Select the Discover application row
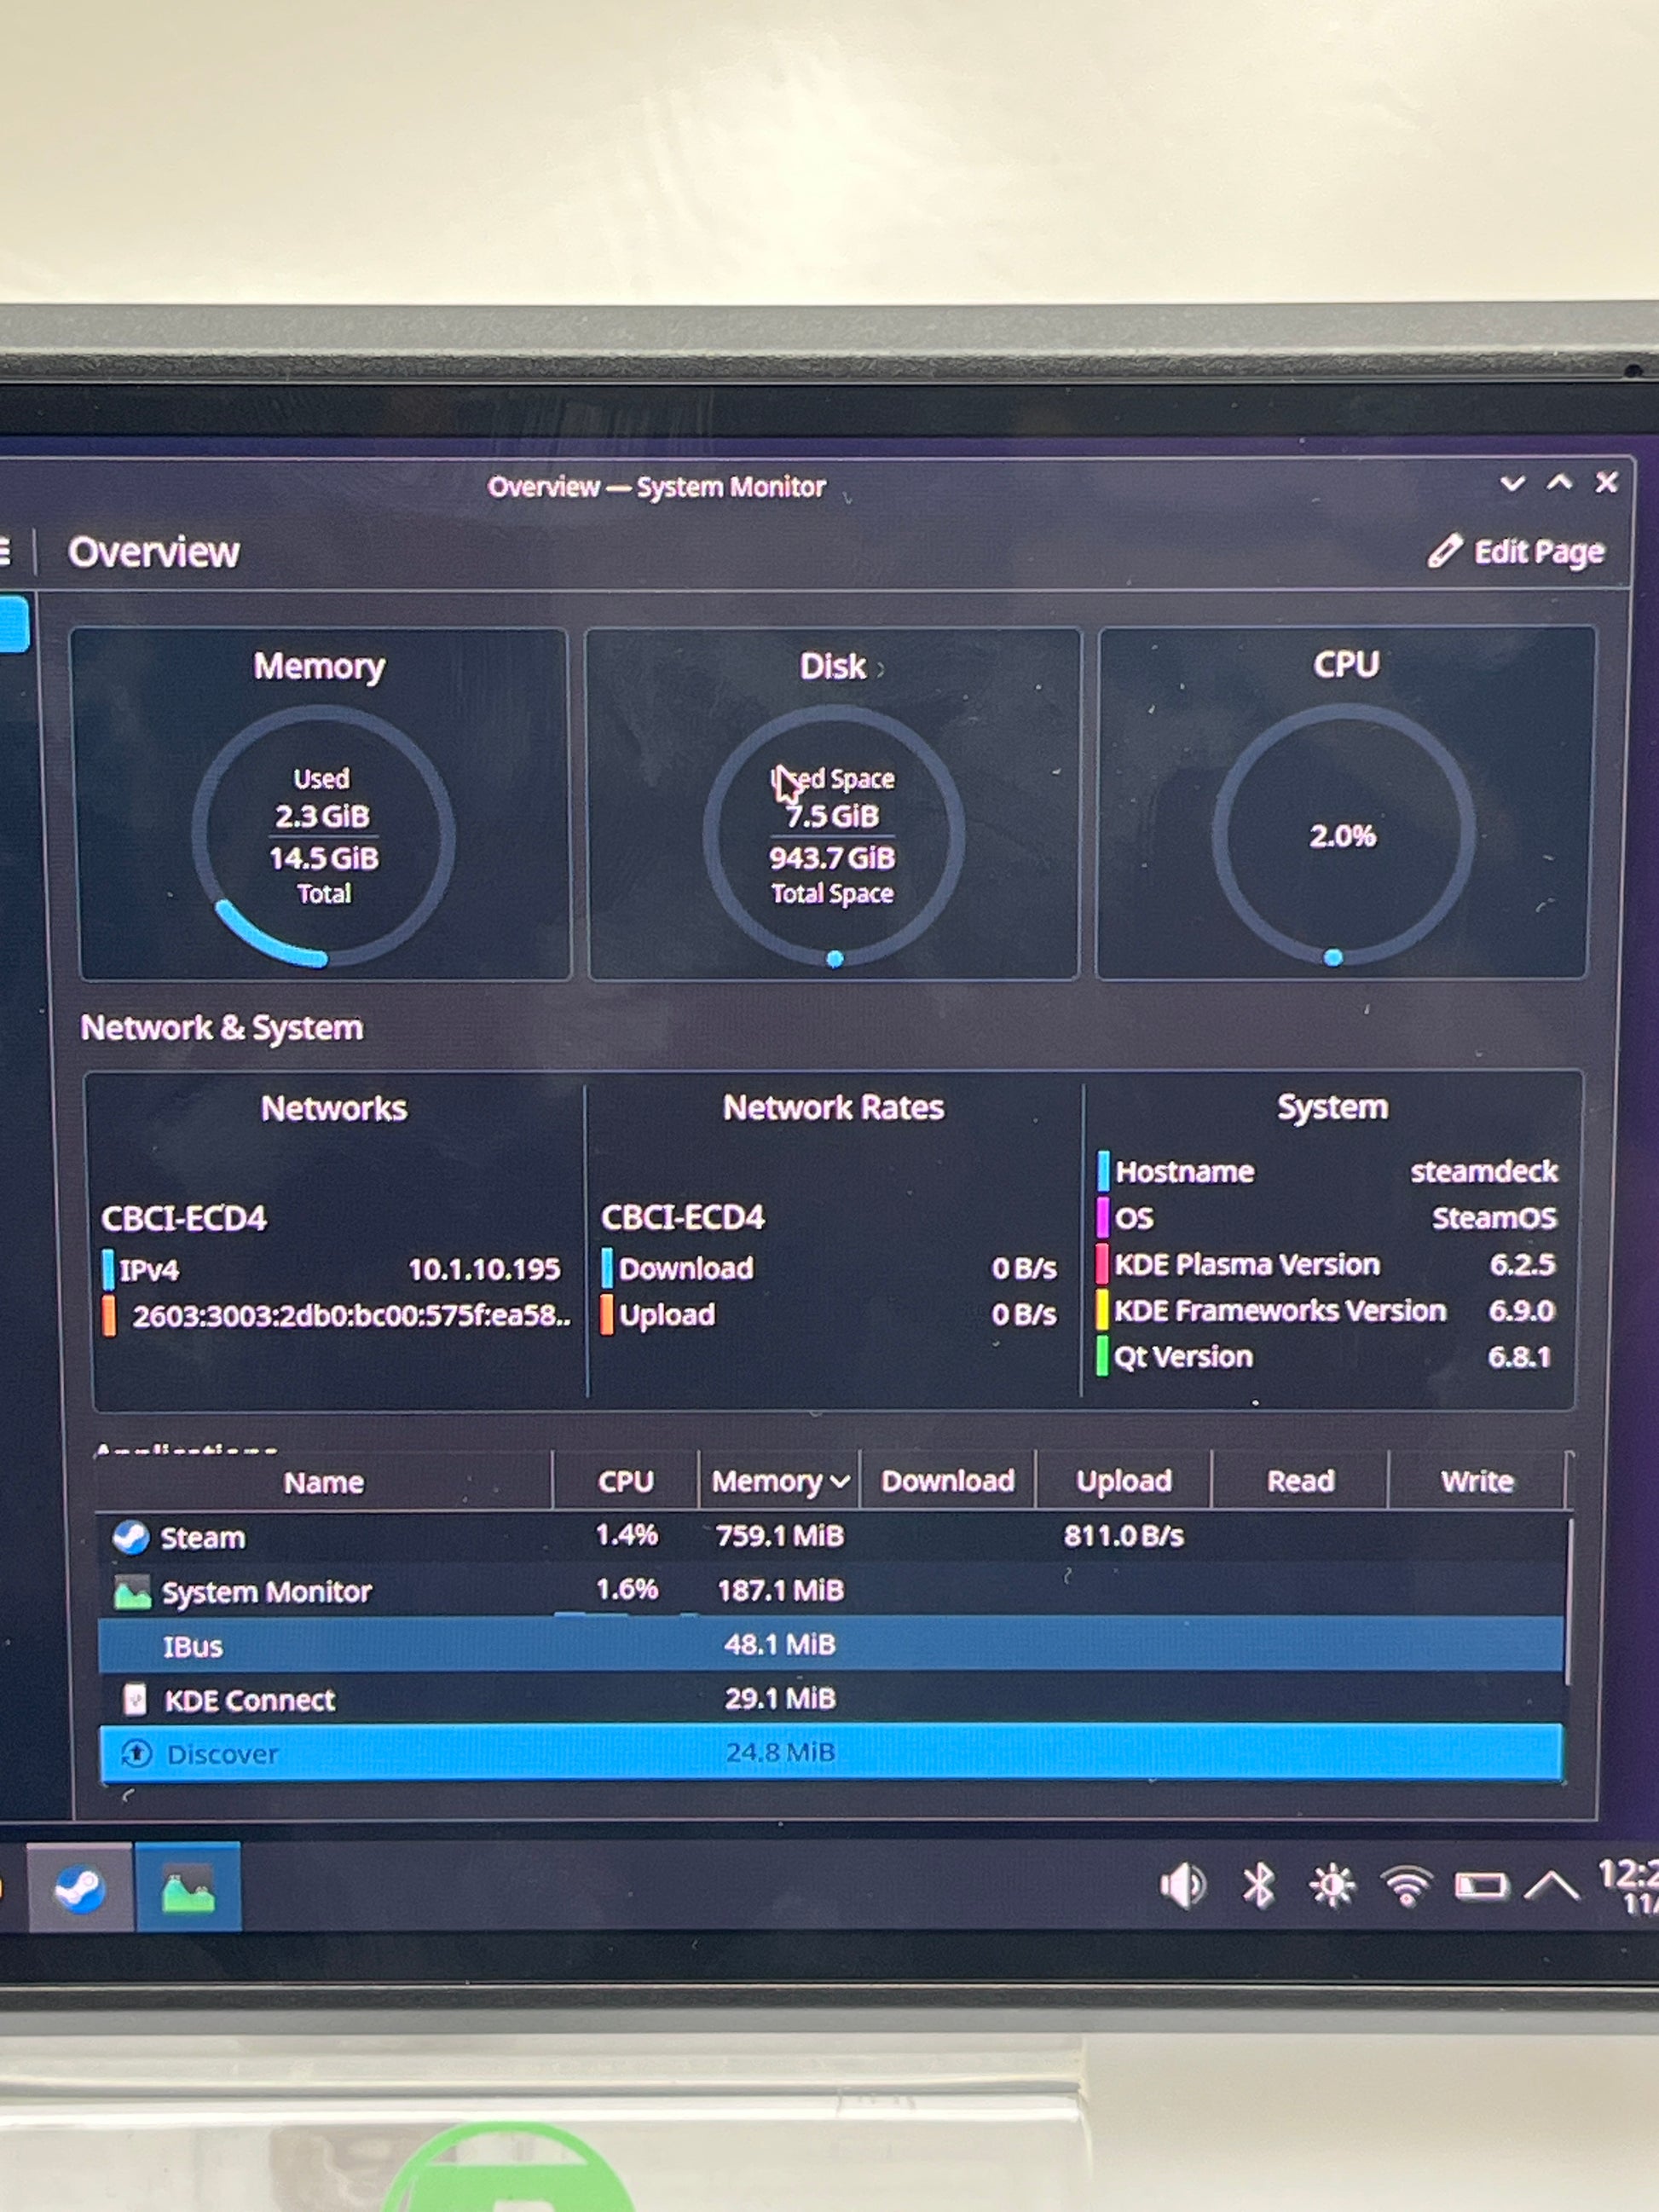 222,1754
